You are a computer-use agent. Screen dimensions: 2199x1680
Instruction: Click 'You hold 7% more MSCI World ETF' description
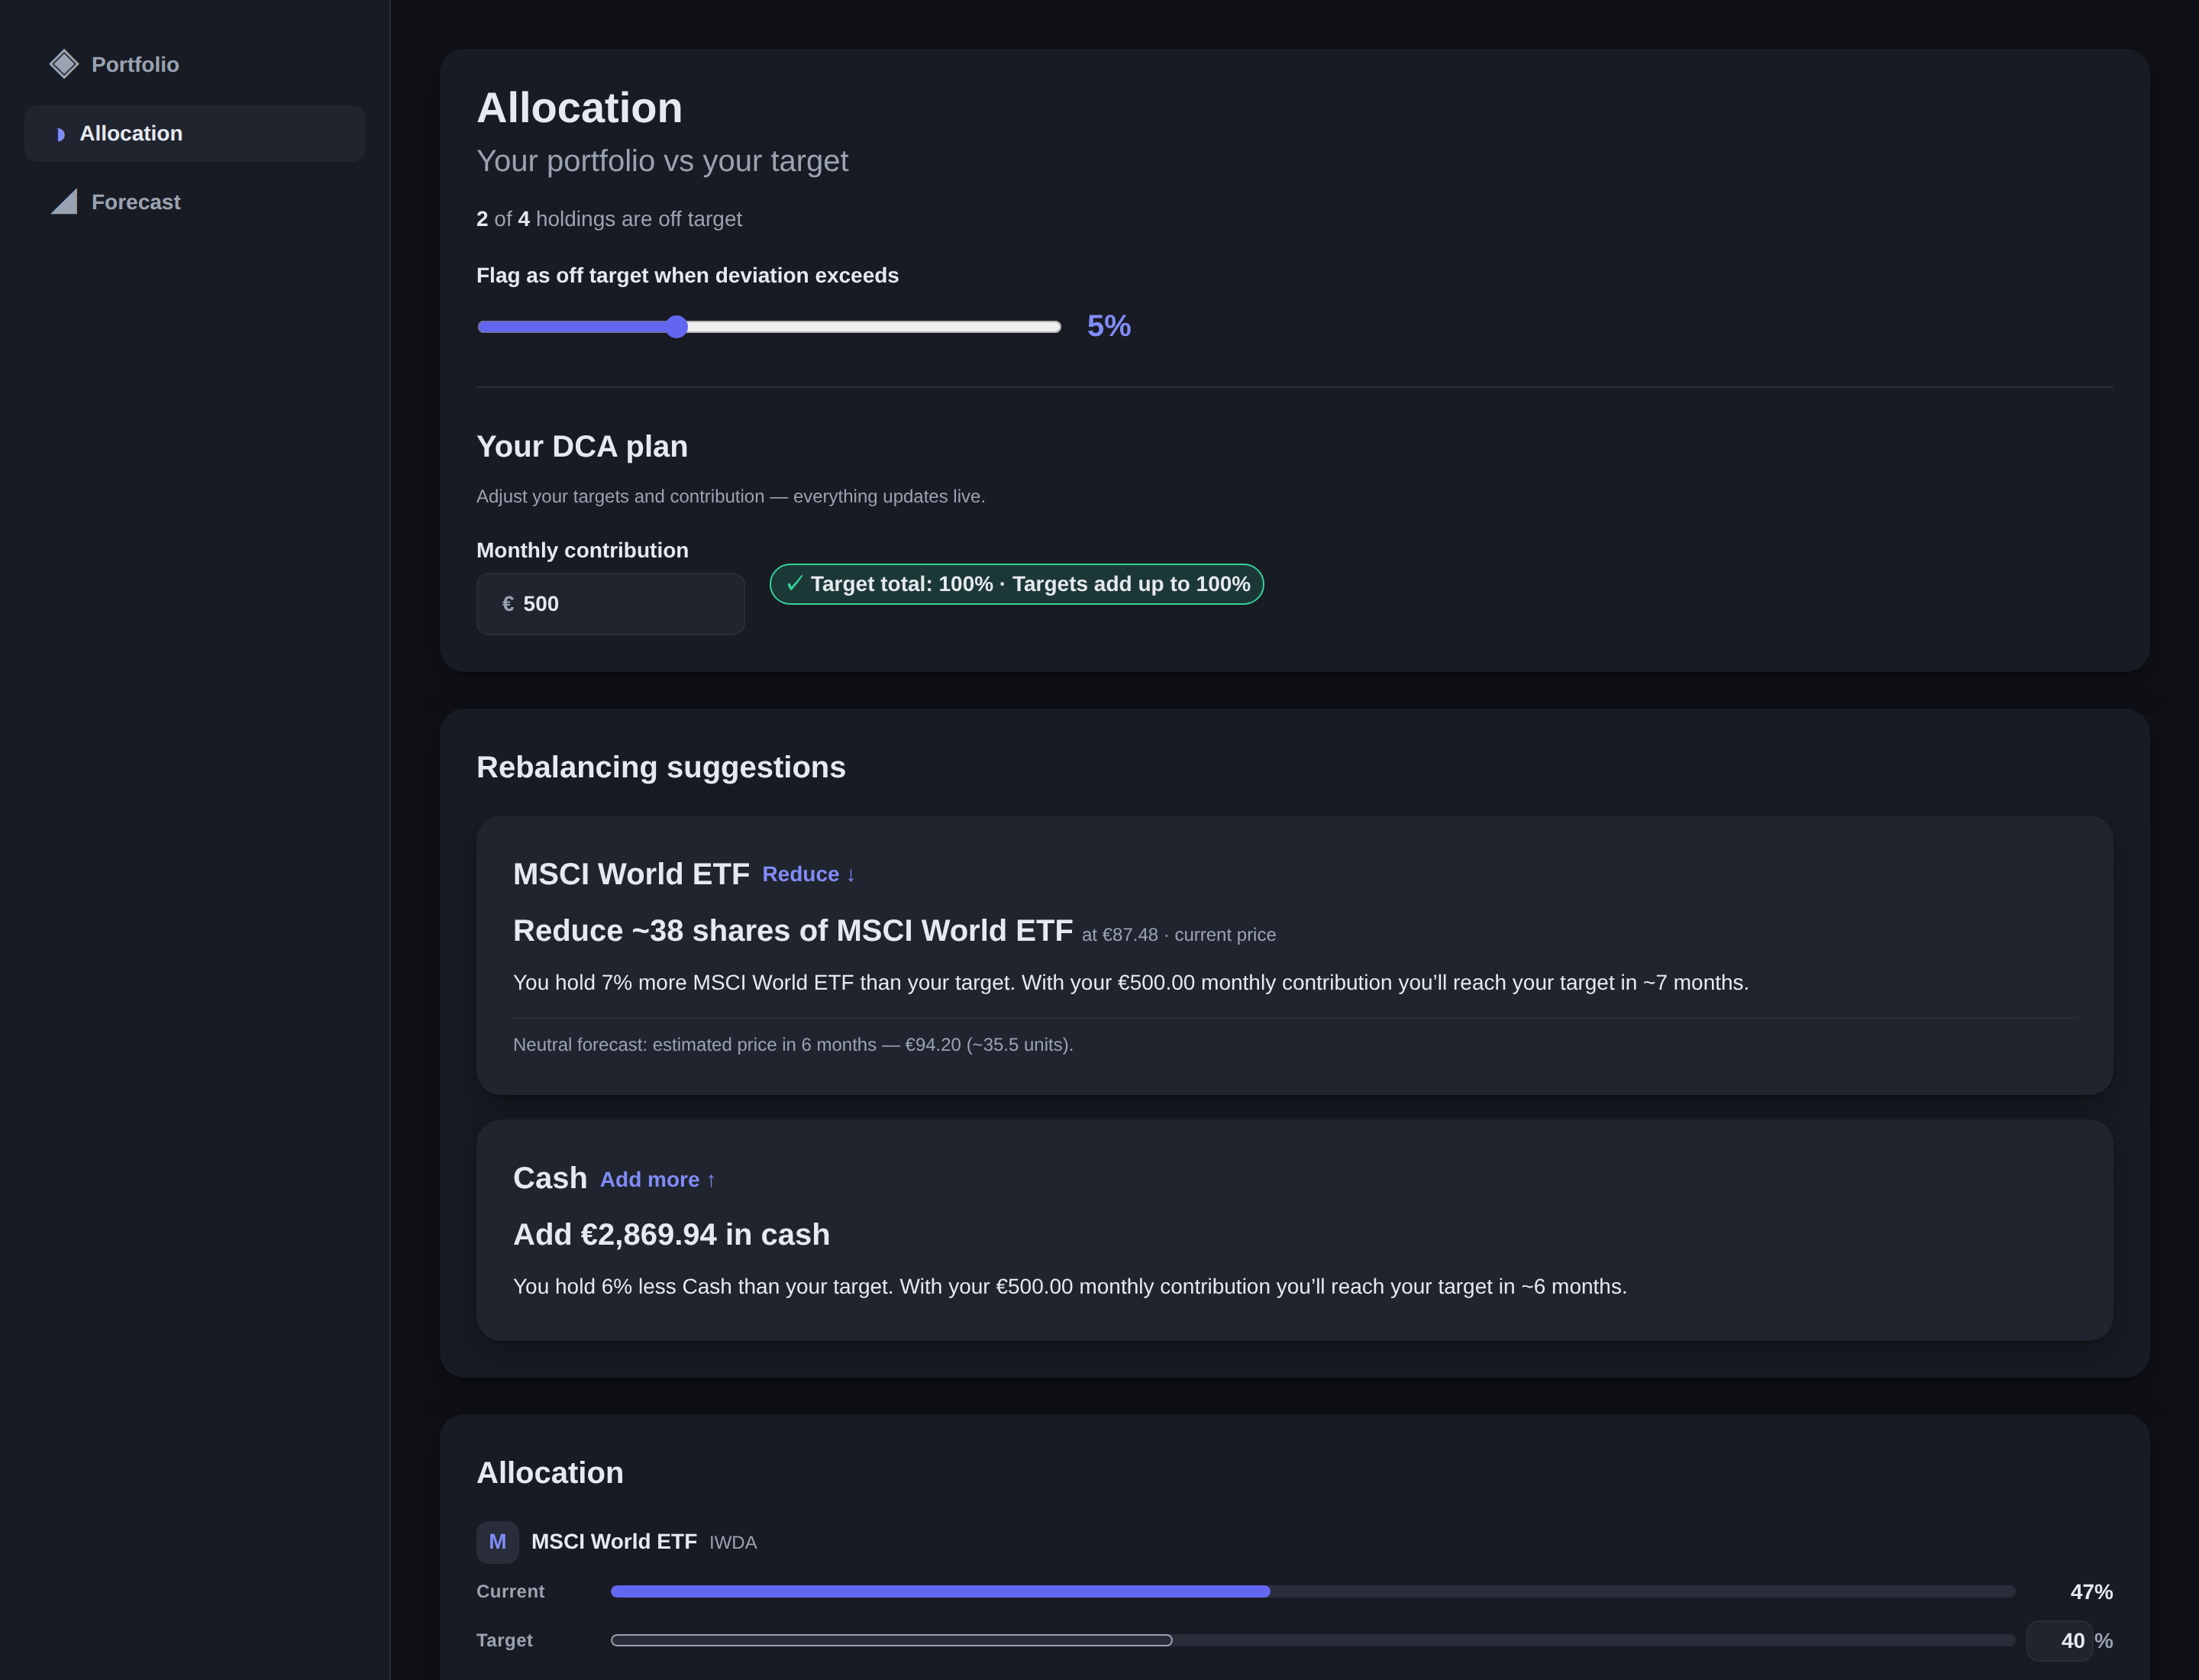[x=1131, y=983]
